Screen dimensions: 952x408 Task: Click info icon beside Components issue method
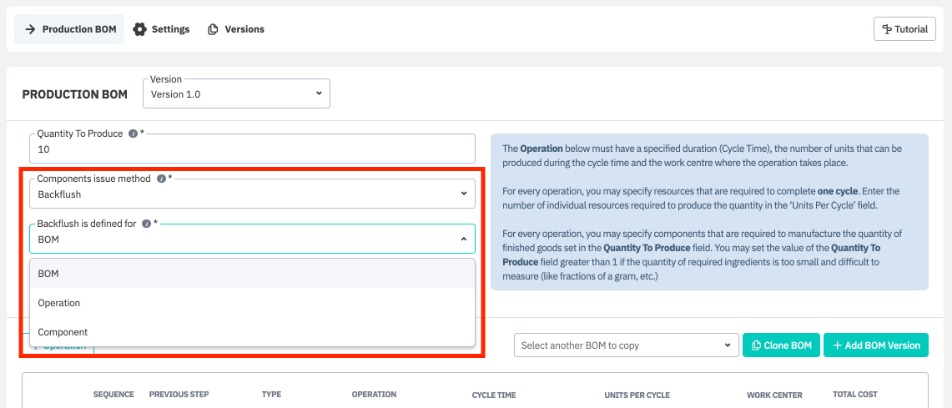coord(161,179)
